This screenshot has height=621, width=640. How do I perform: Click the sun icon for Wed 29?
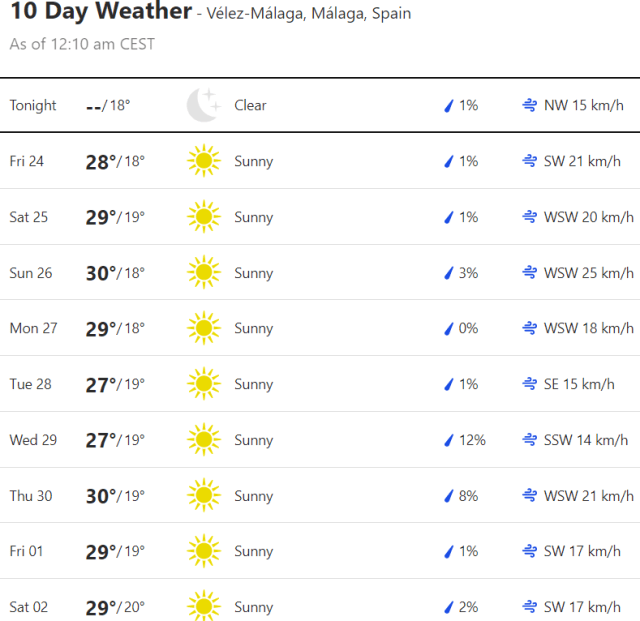tap(203, 440)
